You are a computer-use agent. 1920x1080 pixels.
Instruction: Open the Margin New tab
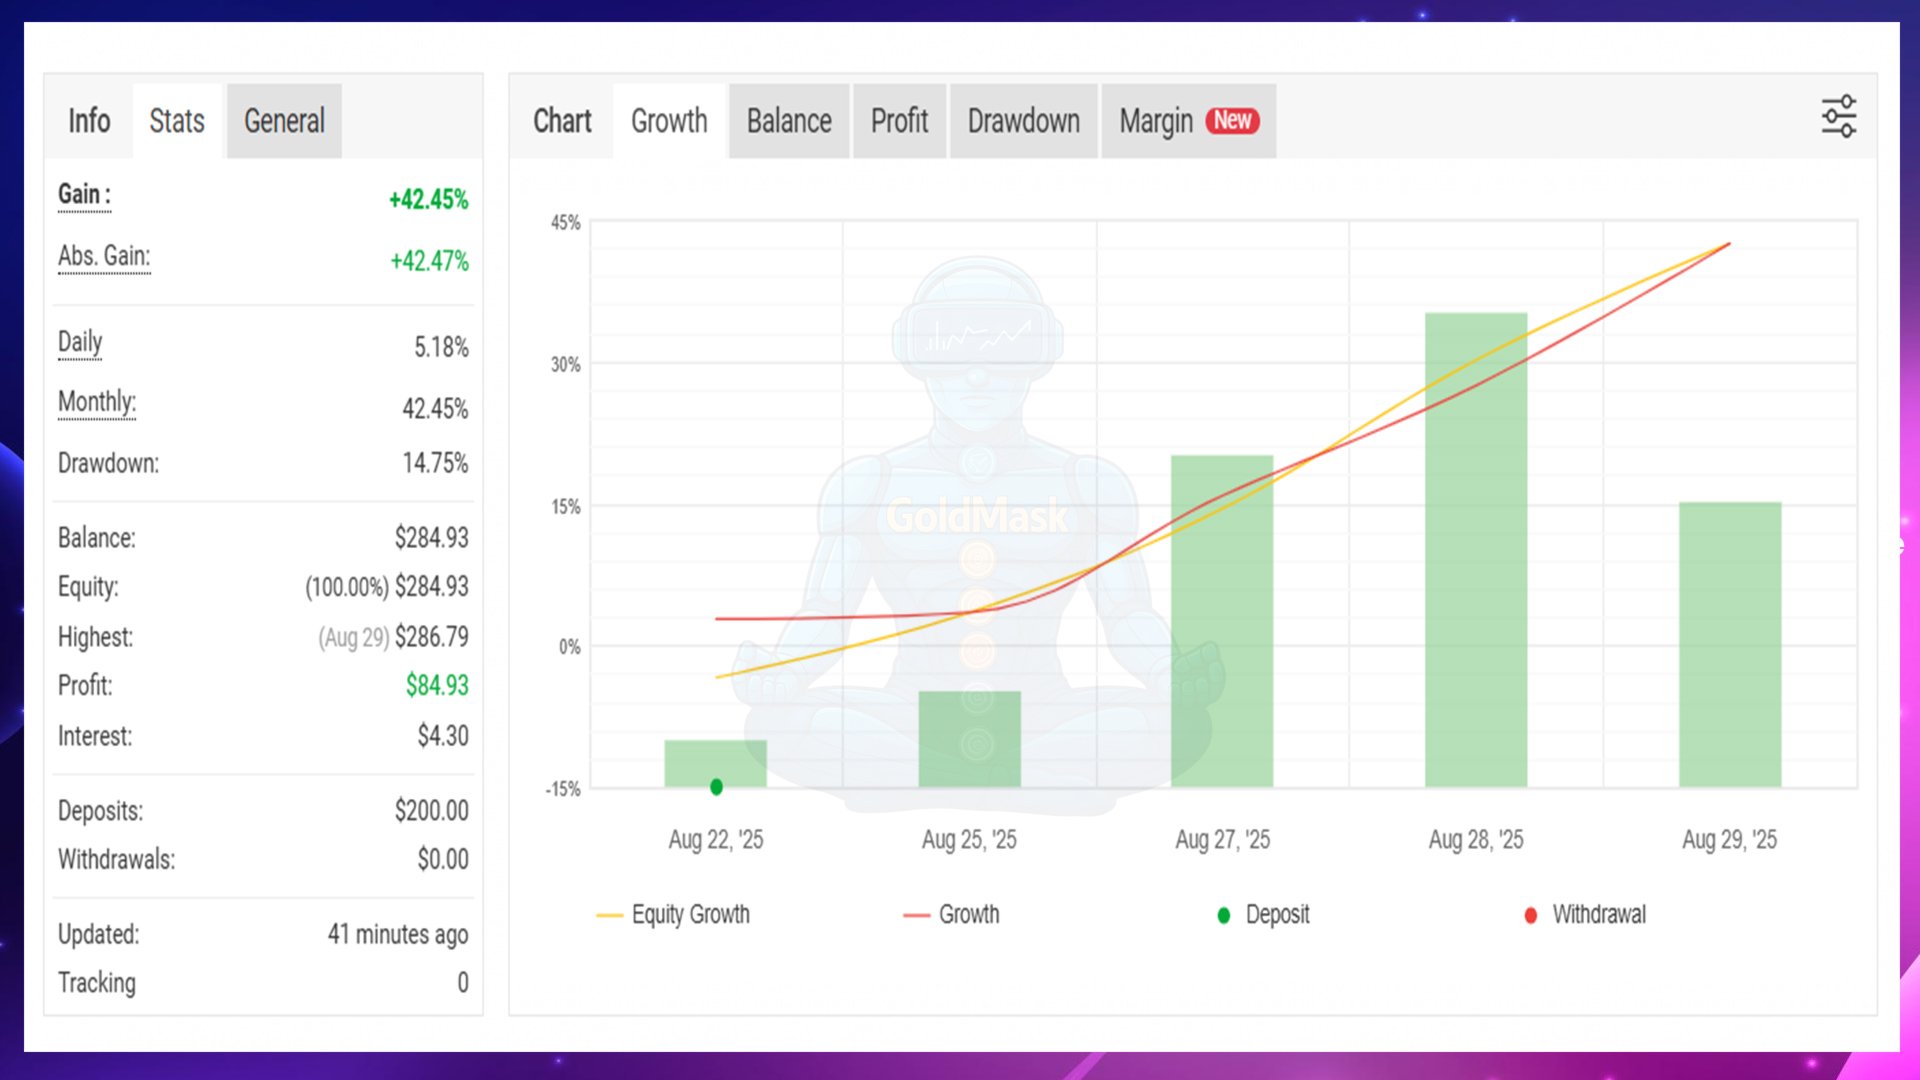pyautogui.click(x=1188, y=121)
